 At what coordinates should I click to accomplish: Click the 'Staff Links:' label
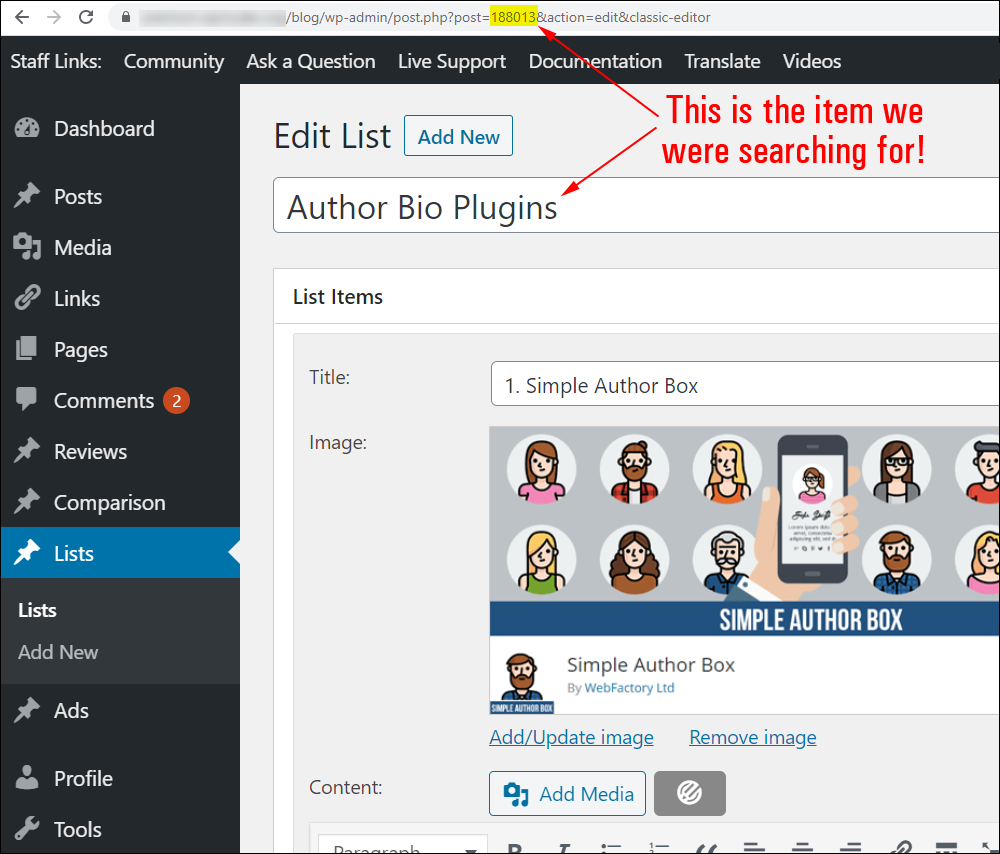pos(56,61)
